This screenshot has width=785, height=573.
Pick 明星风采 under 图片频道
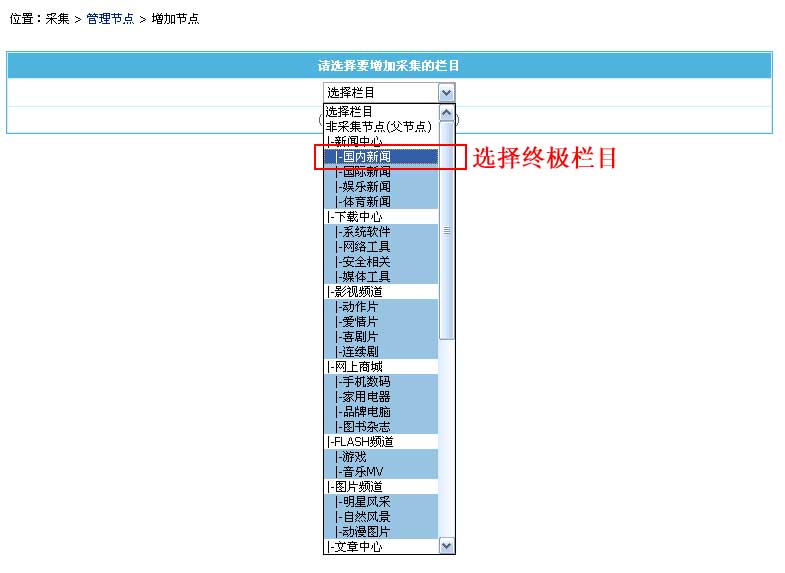(x=365, y=502)
